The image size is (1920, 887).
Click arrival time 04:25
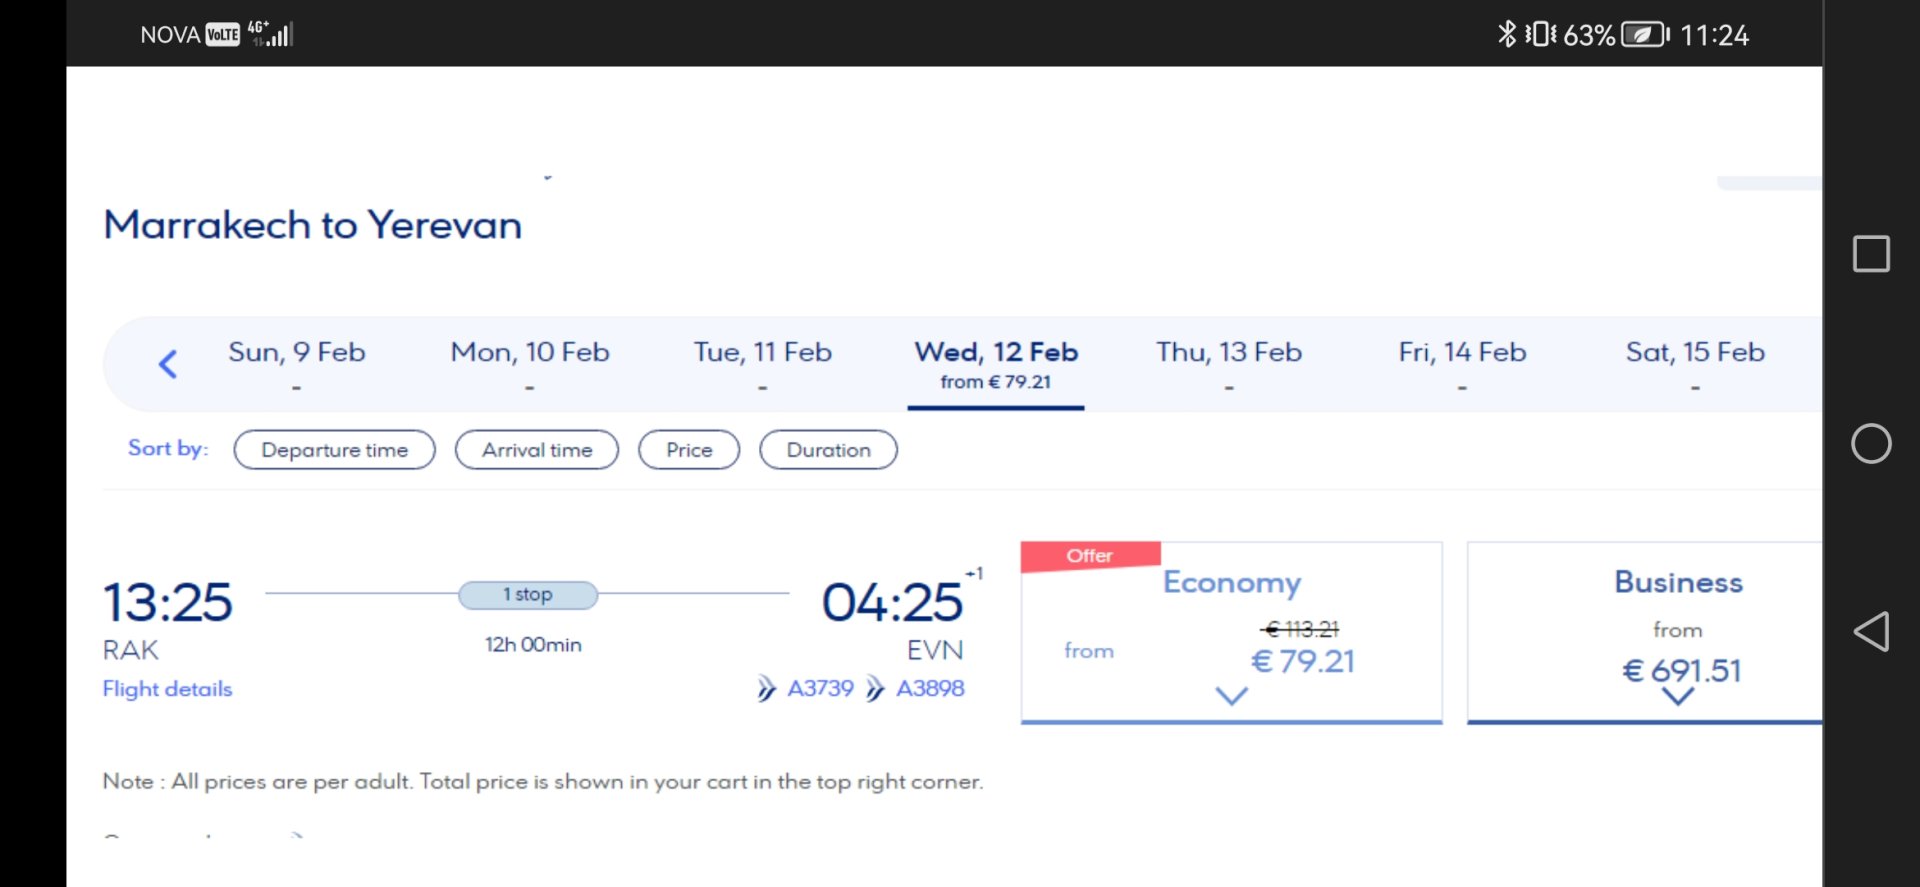(x=892, y=603)
